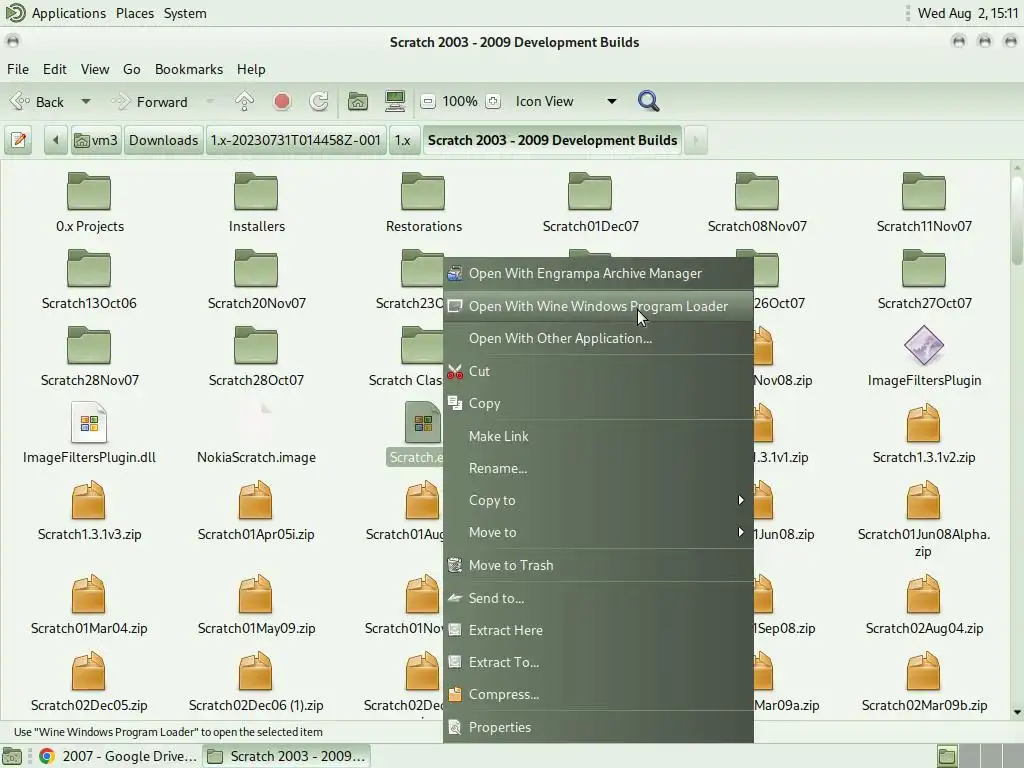The height and width of the screenshot is (768, 1024).
Task: Select the Scratch01May09.zip archive icon
Action: point(256,594)
